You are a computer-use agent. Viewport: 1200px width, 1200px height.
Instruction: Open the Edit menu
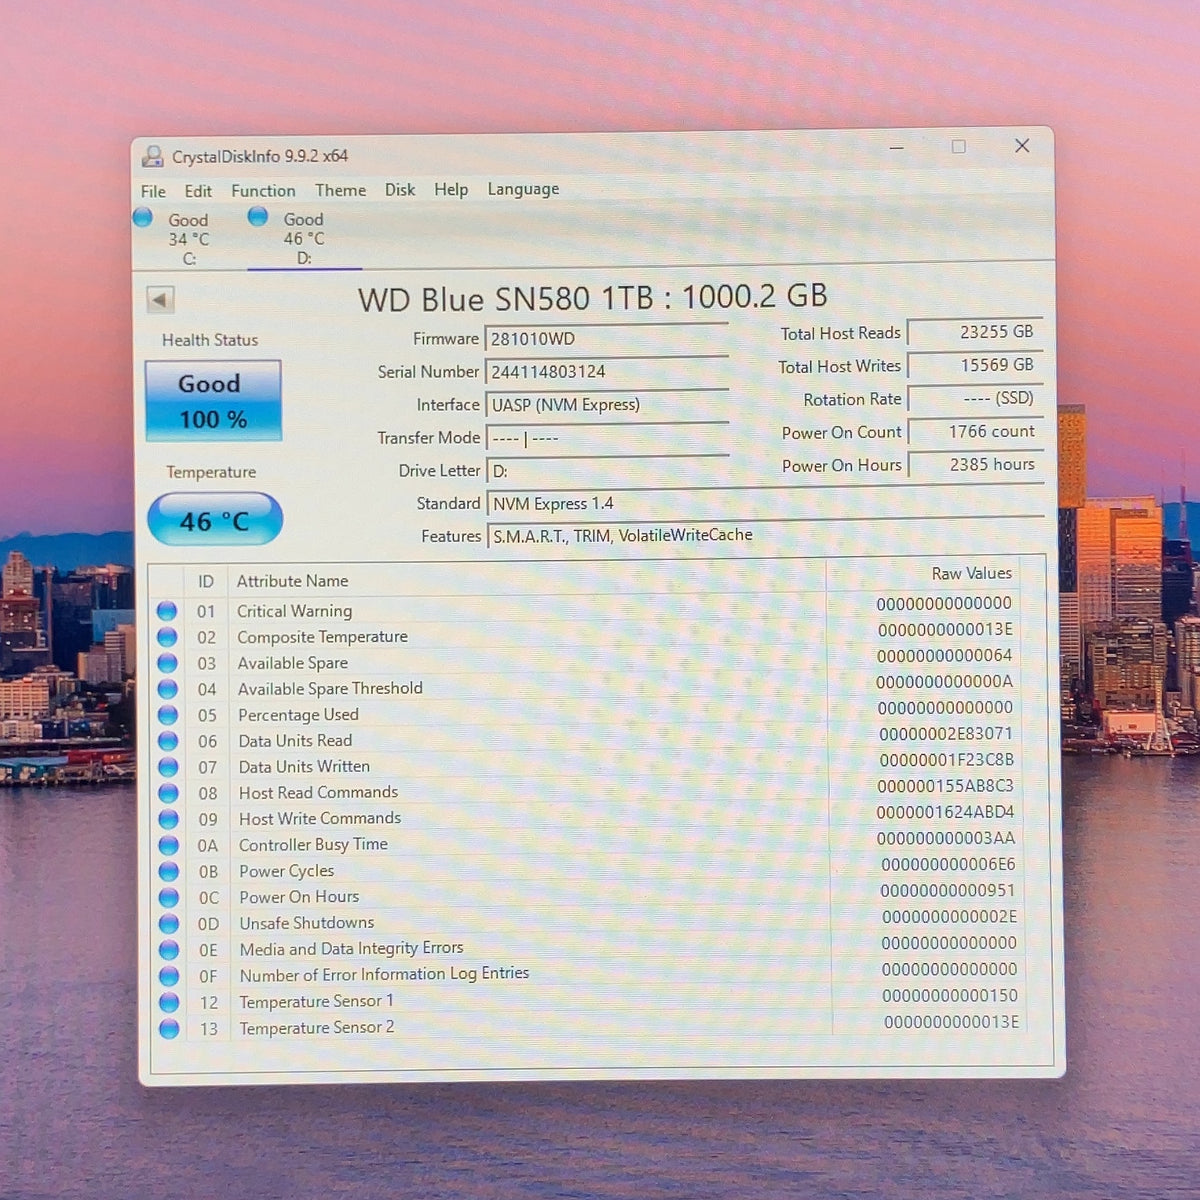coord(198,191)
